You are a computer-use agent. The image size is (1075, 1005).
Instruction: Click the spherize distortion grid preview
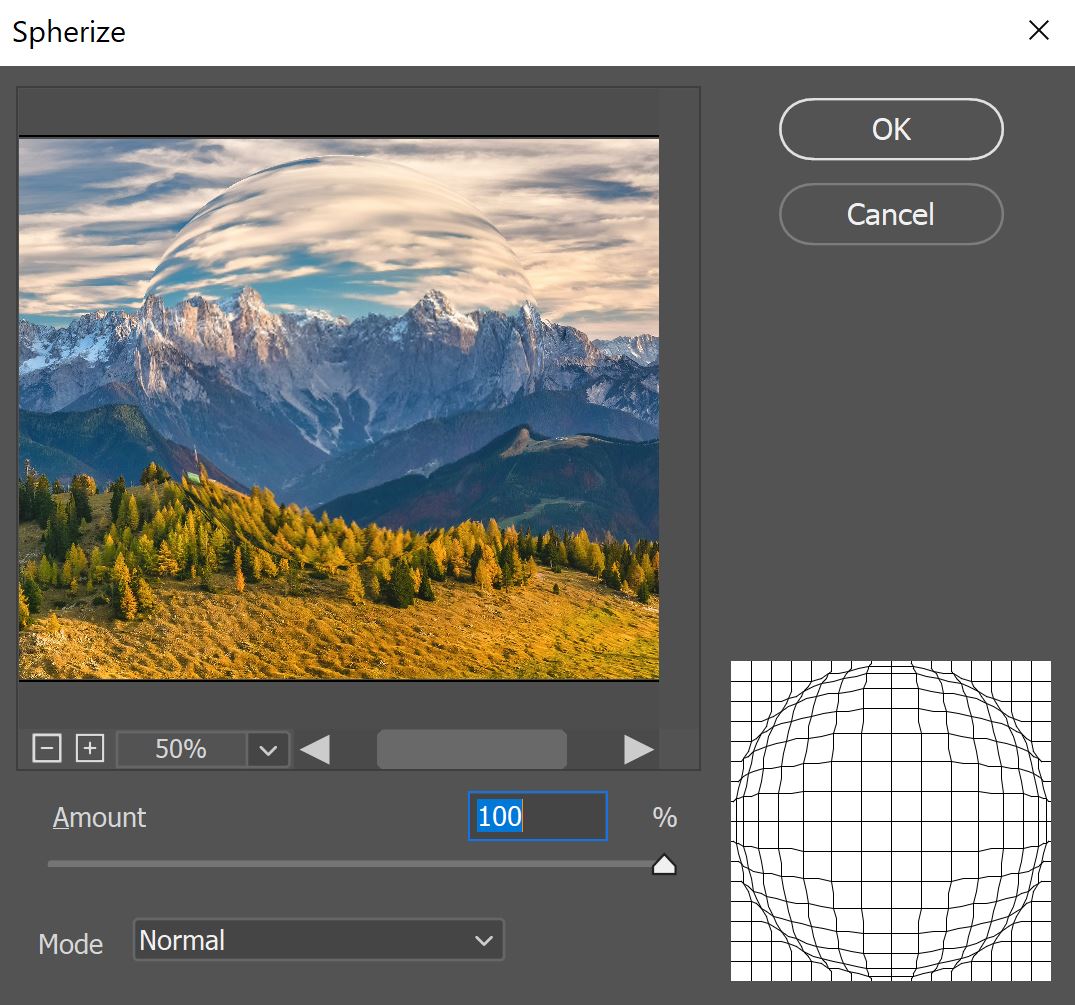(x=890, y=820)
